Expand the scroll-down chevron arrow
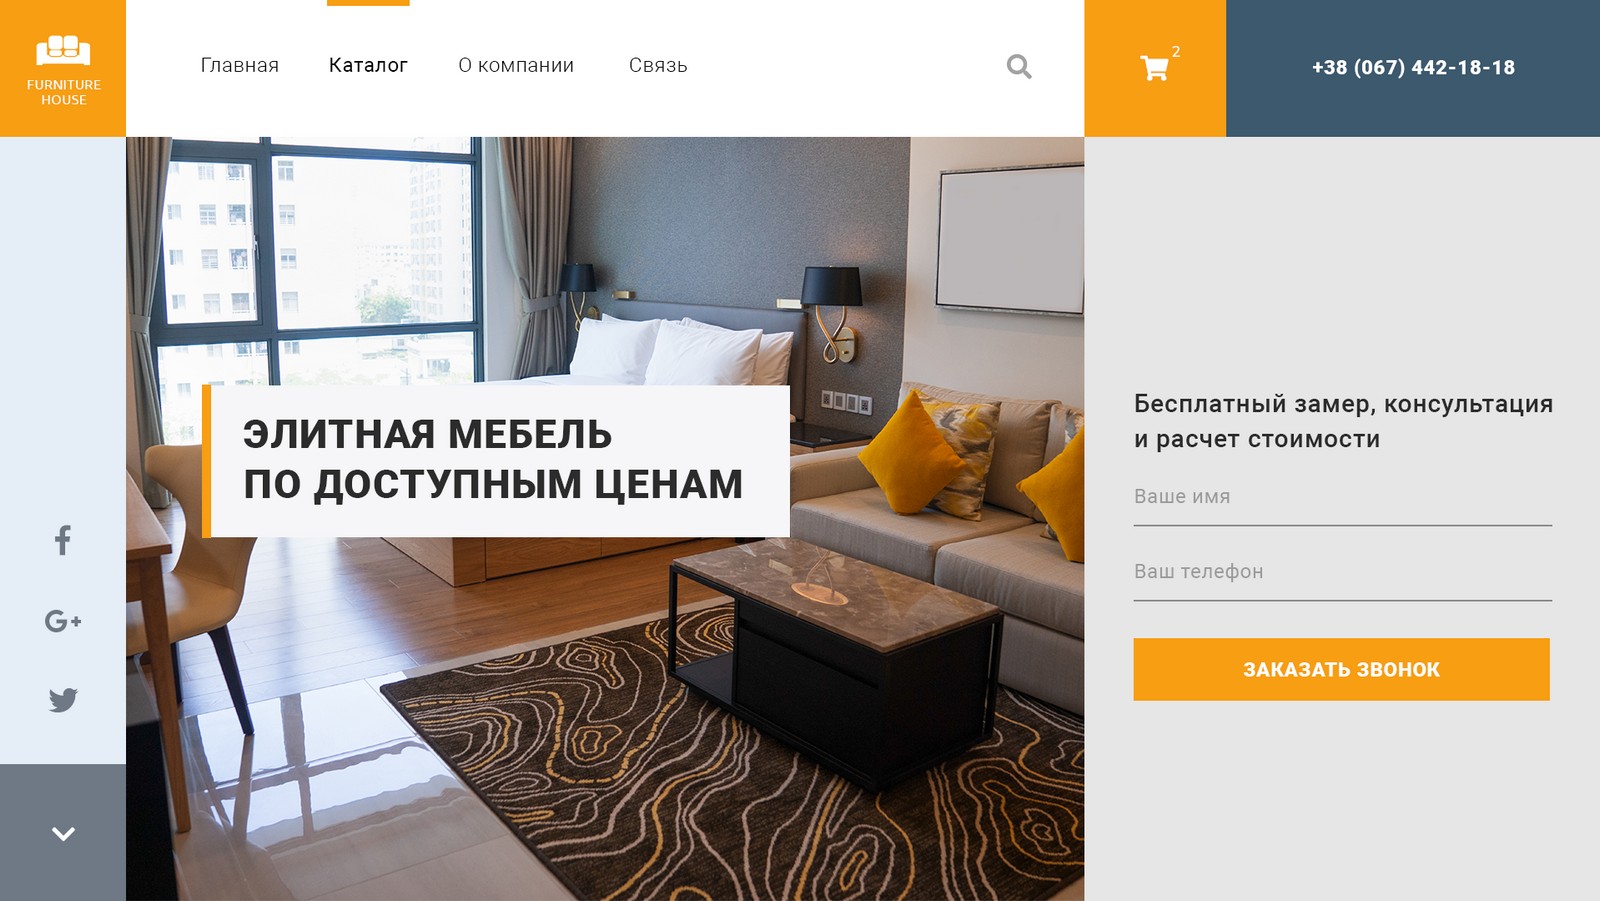 [x=63, y=833]
